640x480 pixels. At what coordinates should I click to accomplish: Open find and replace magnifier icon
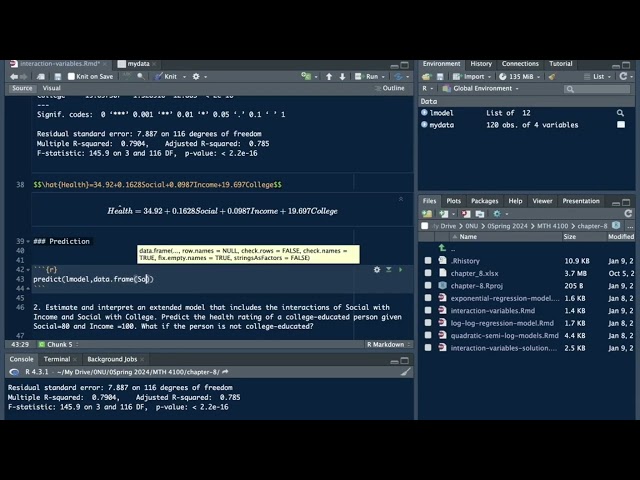pos(140,76)
